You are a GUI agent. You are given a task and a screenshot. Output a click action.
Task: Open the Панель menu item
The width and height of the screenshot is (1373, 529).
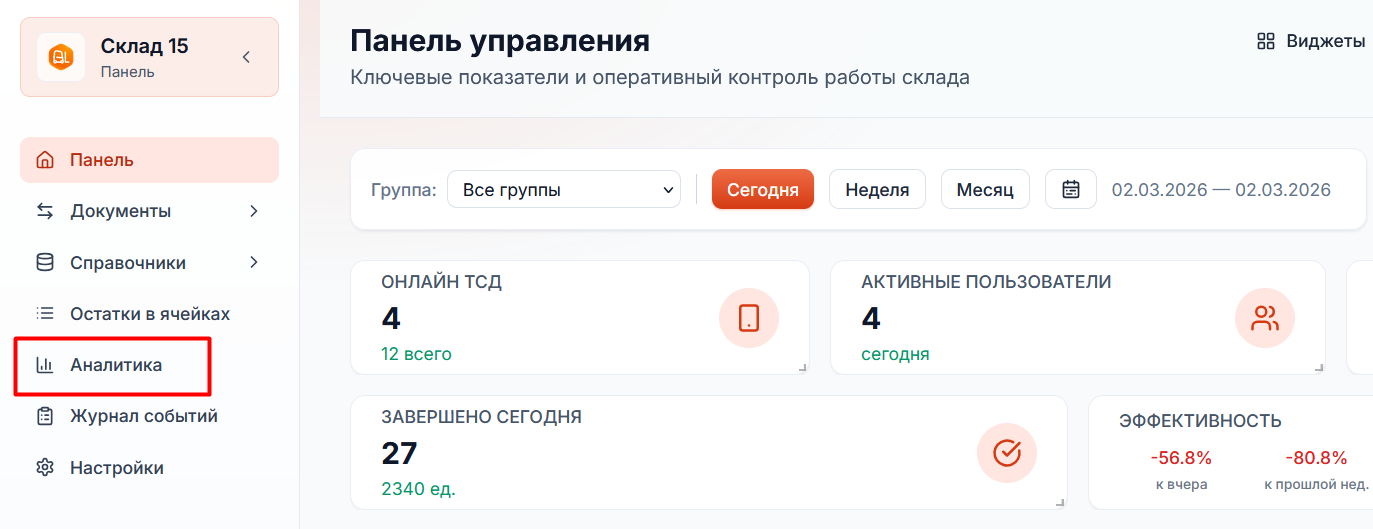point(149,160)
